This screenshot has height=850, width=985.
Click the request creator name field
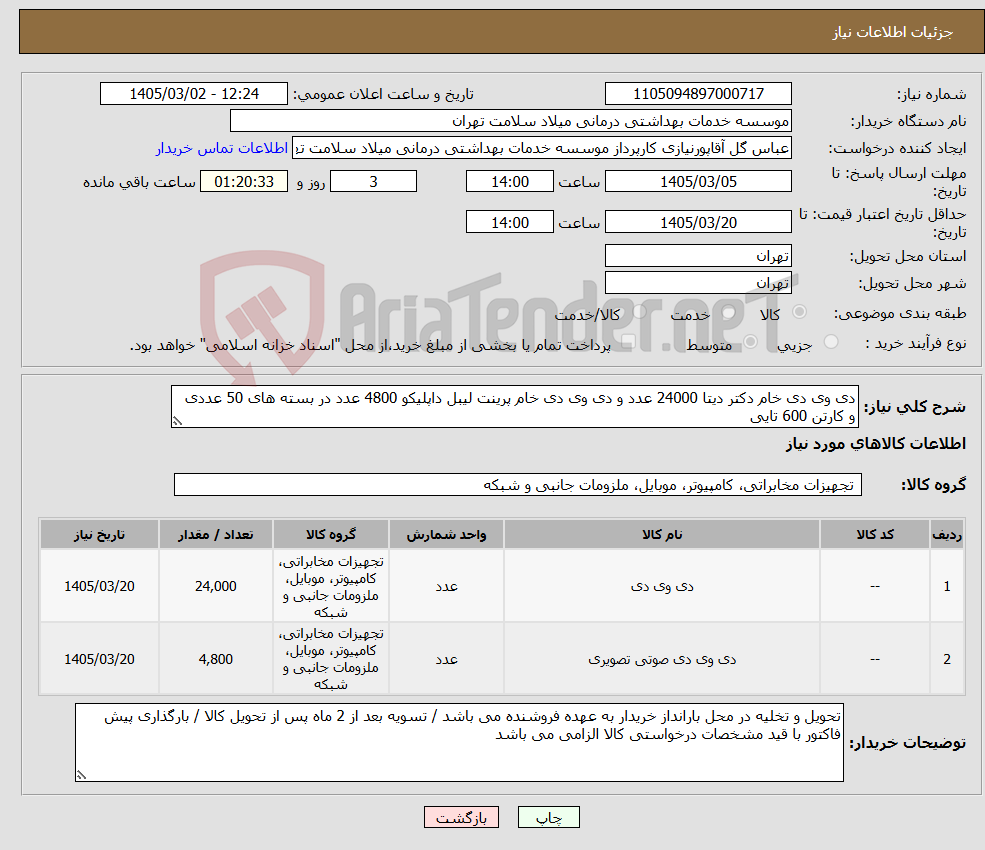point(541,148)
